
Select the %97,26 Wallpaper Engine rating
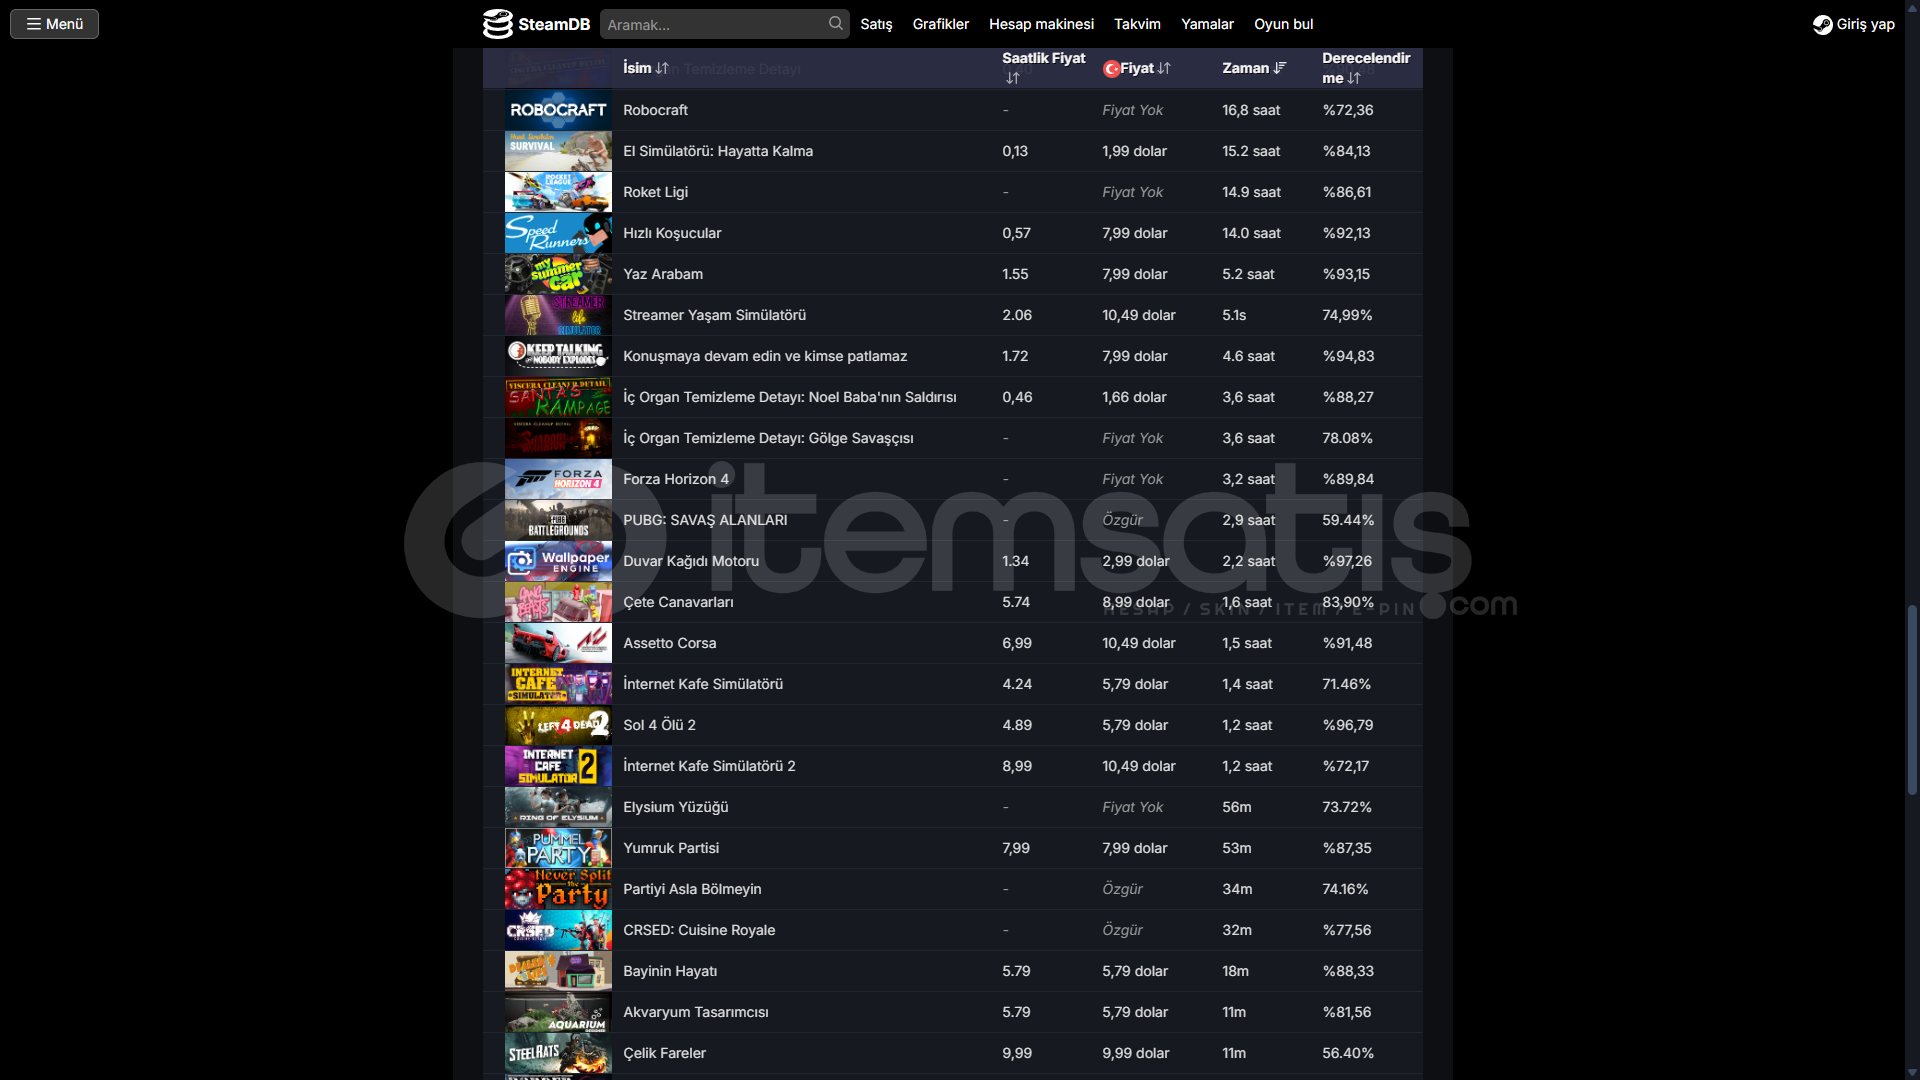tap(1347, 561)
